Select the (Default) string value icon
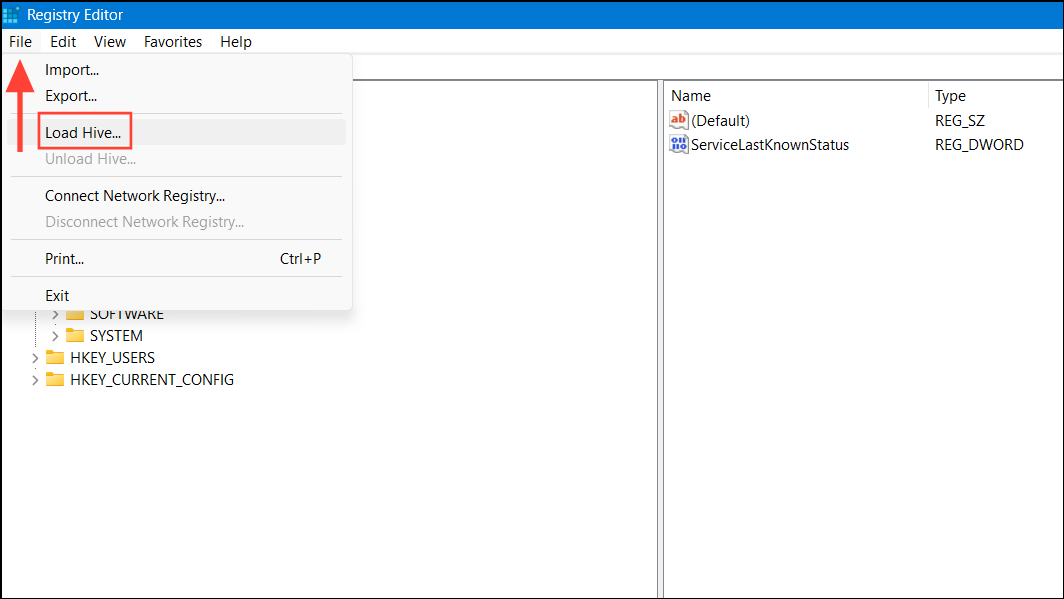The image size is (1064, 599). pyautogui.click(x=679, y=120)
